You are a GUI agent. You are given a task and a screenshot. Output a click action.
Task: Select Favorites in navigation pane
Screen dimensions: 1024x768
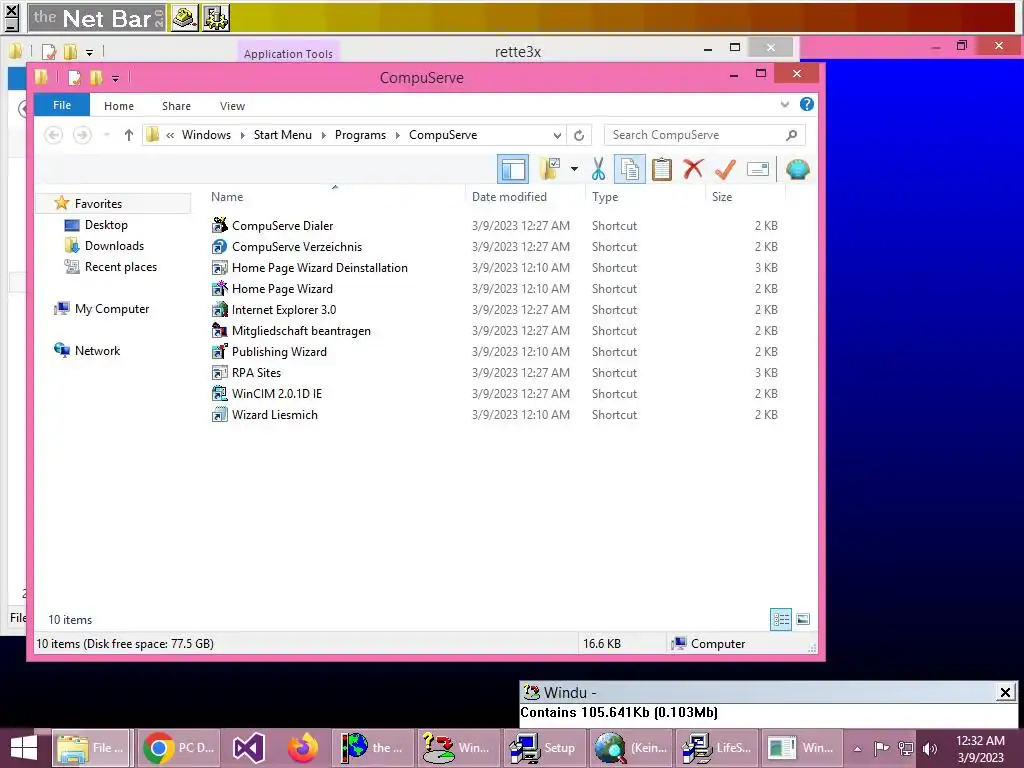[98, 204]
